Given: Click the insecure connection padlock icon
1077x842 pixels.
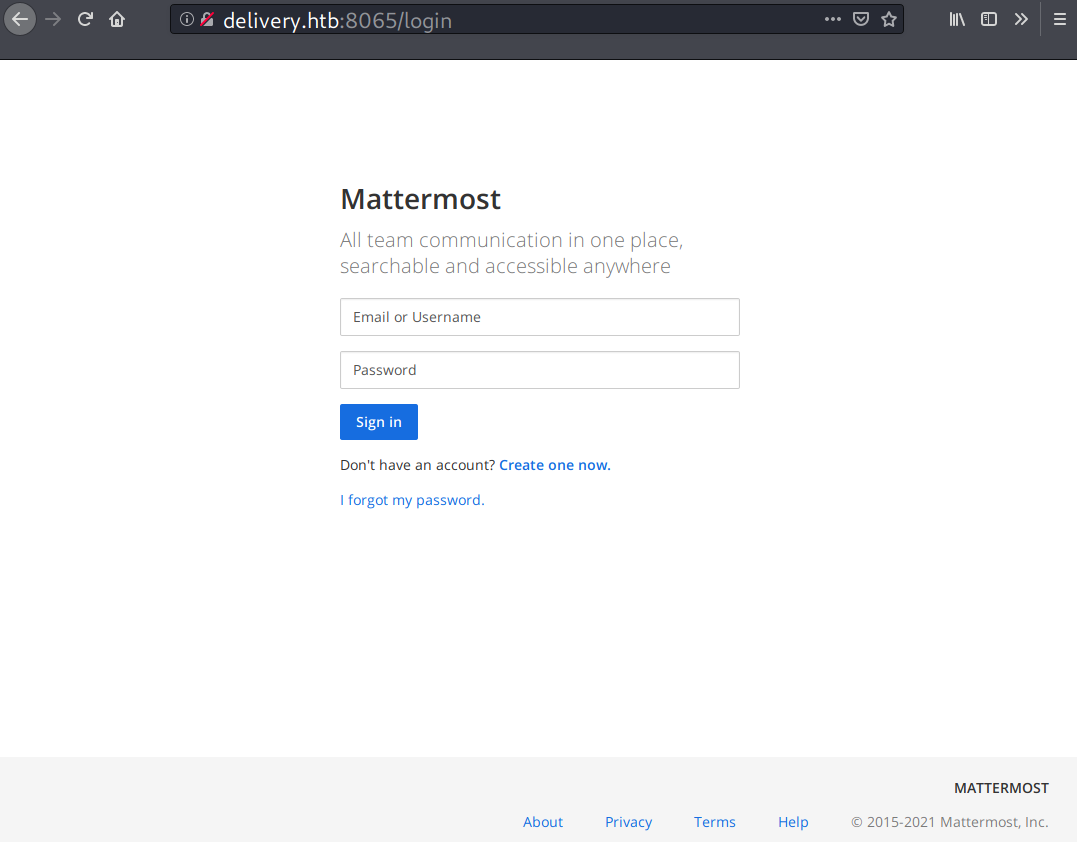Looking at the screenshot, I should [207, 19].
